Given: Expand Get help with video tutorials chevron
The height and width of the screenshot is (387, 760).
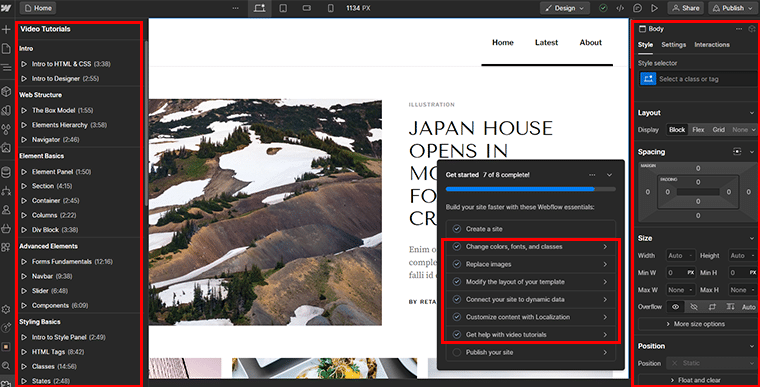Looking at the screenshot, I should click(605, 335).
